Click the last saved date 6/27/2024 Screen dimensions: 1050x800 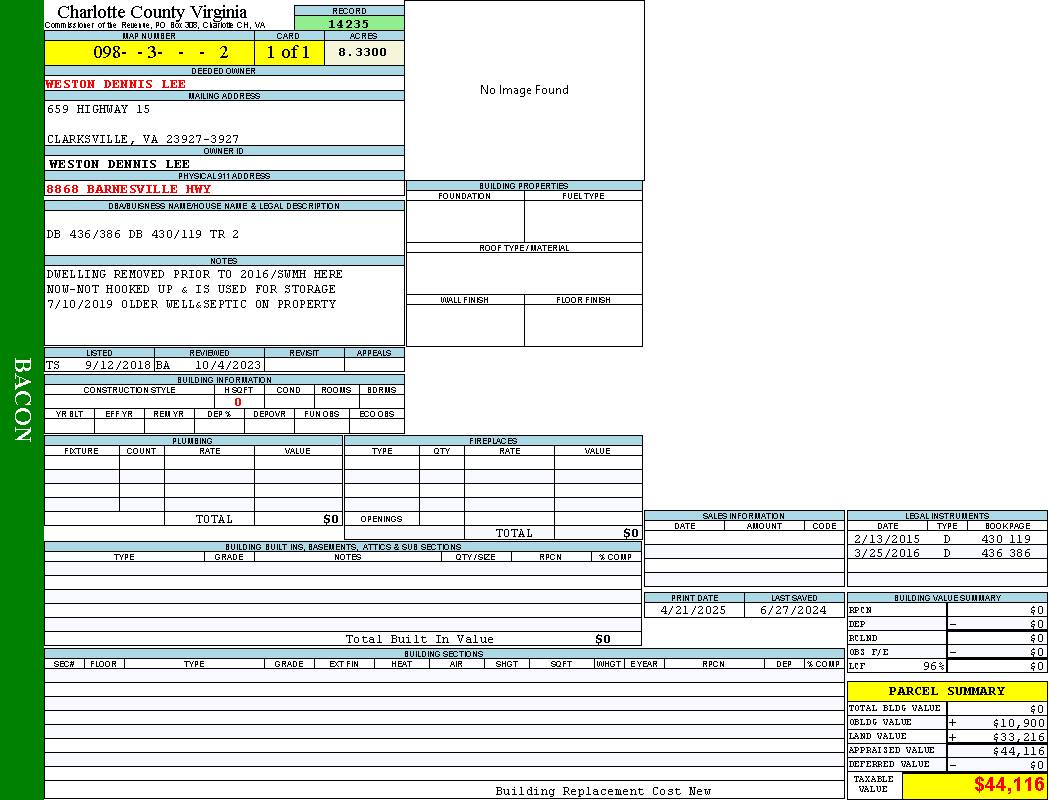(x=793, y=610)
